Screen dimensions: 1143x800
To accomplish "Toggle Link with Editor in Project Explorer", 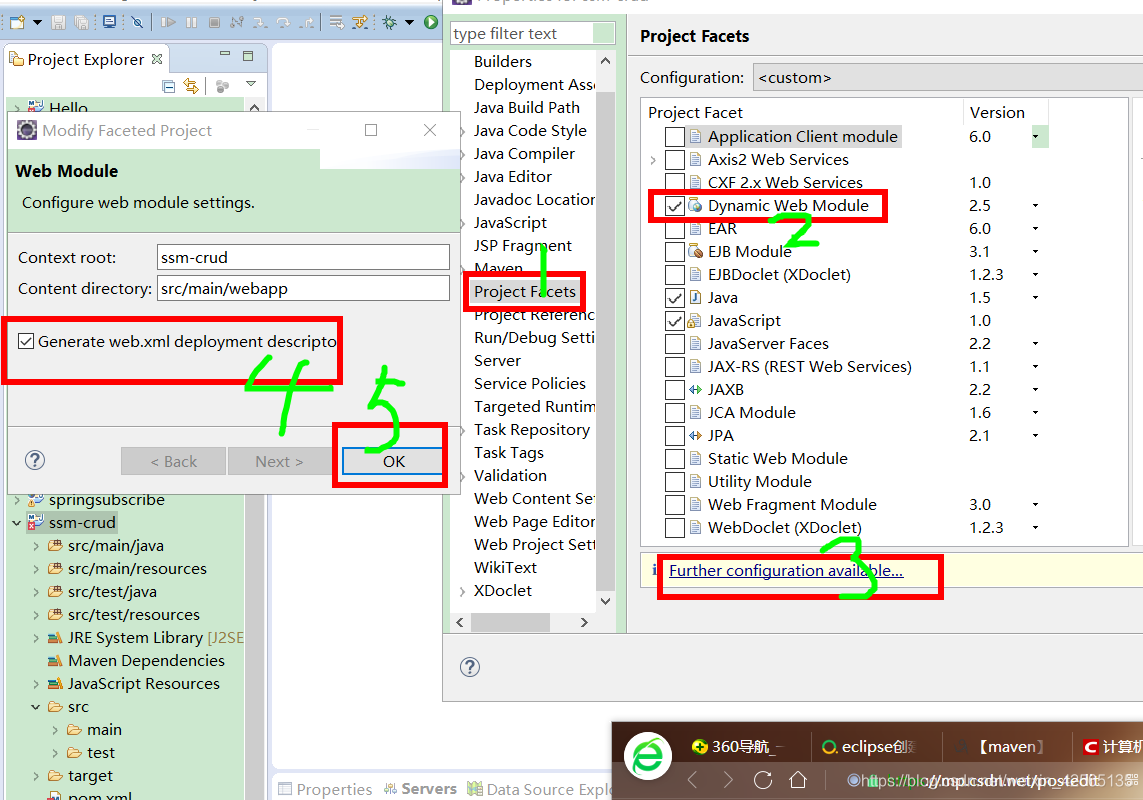I will [x=191, y=86].
